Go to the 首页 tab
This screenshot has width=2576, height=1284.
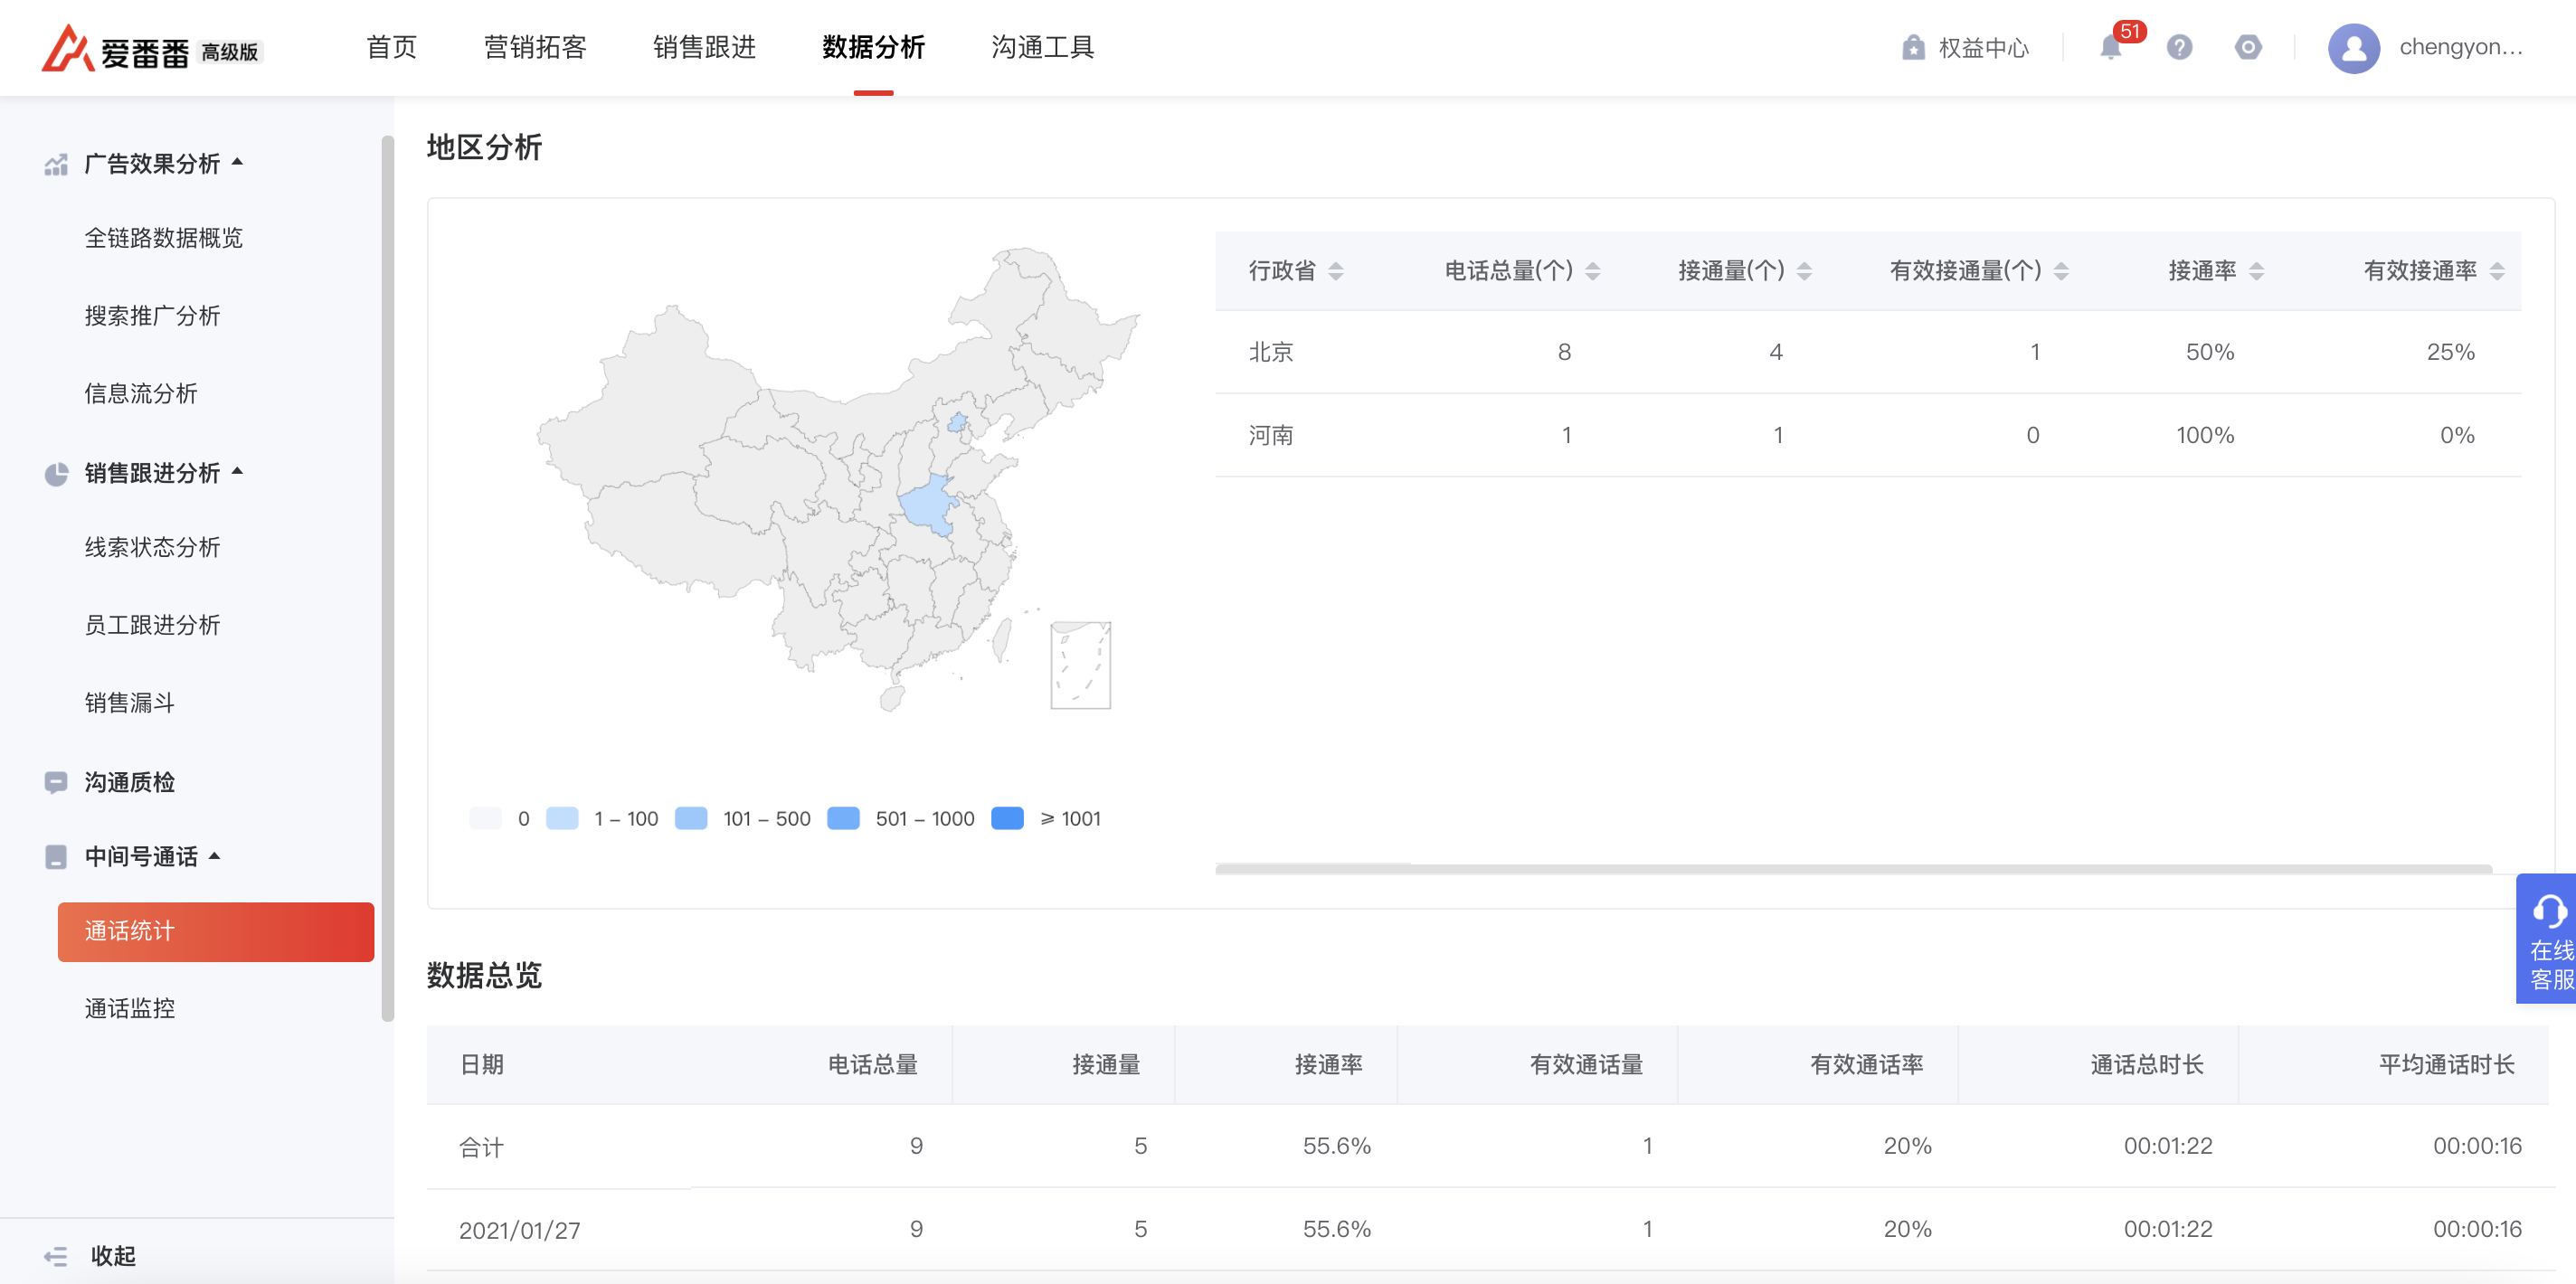pos(391,47)
